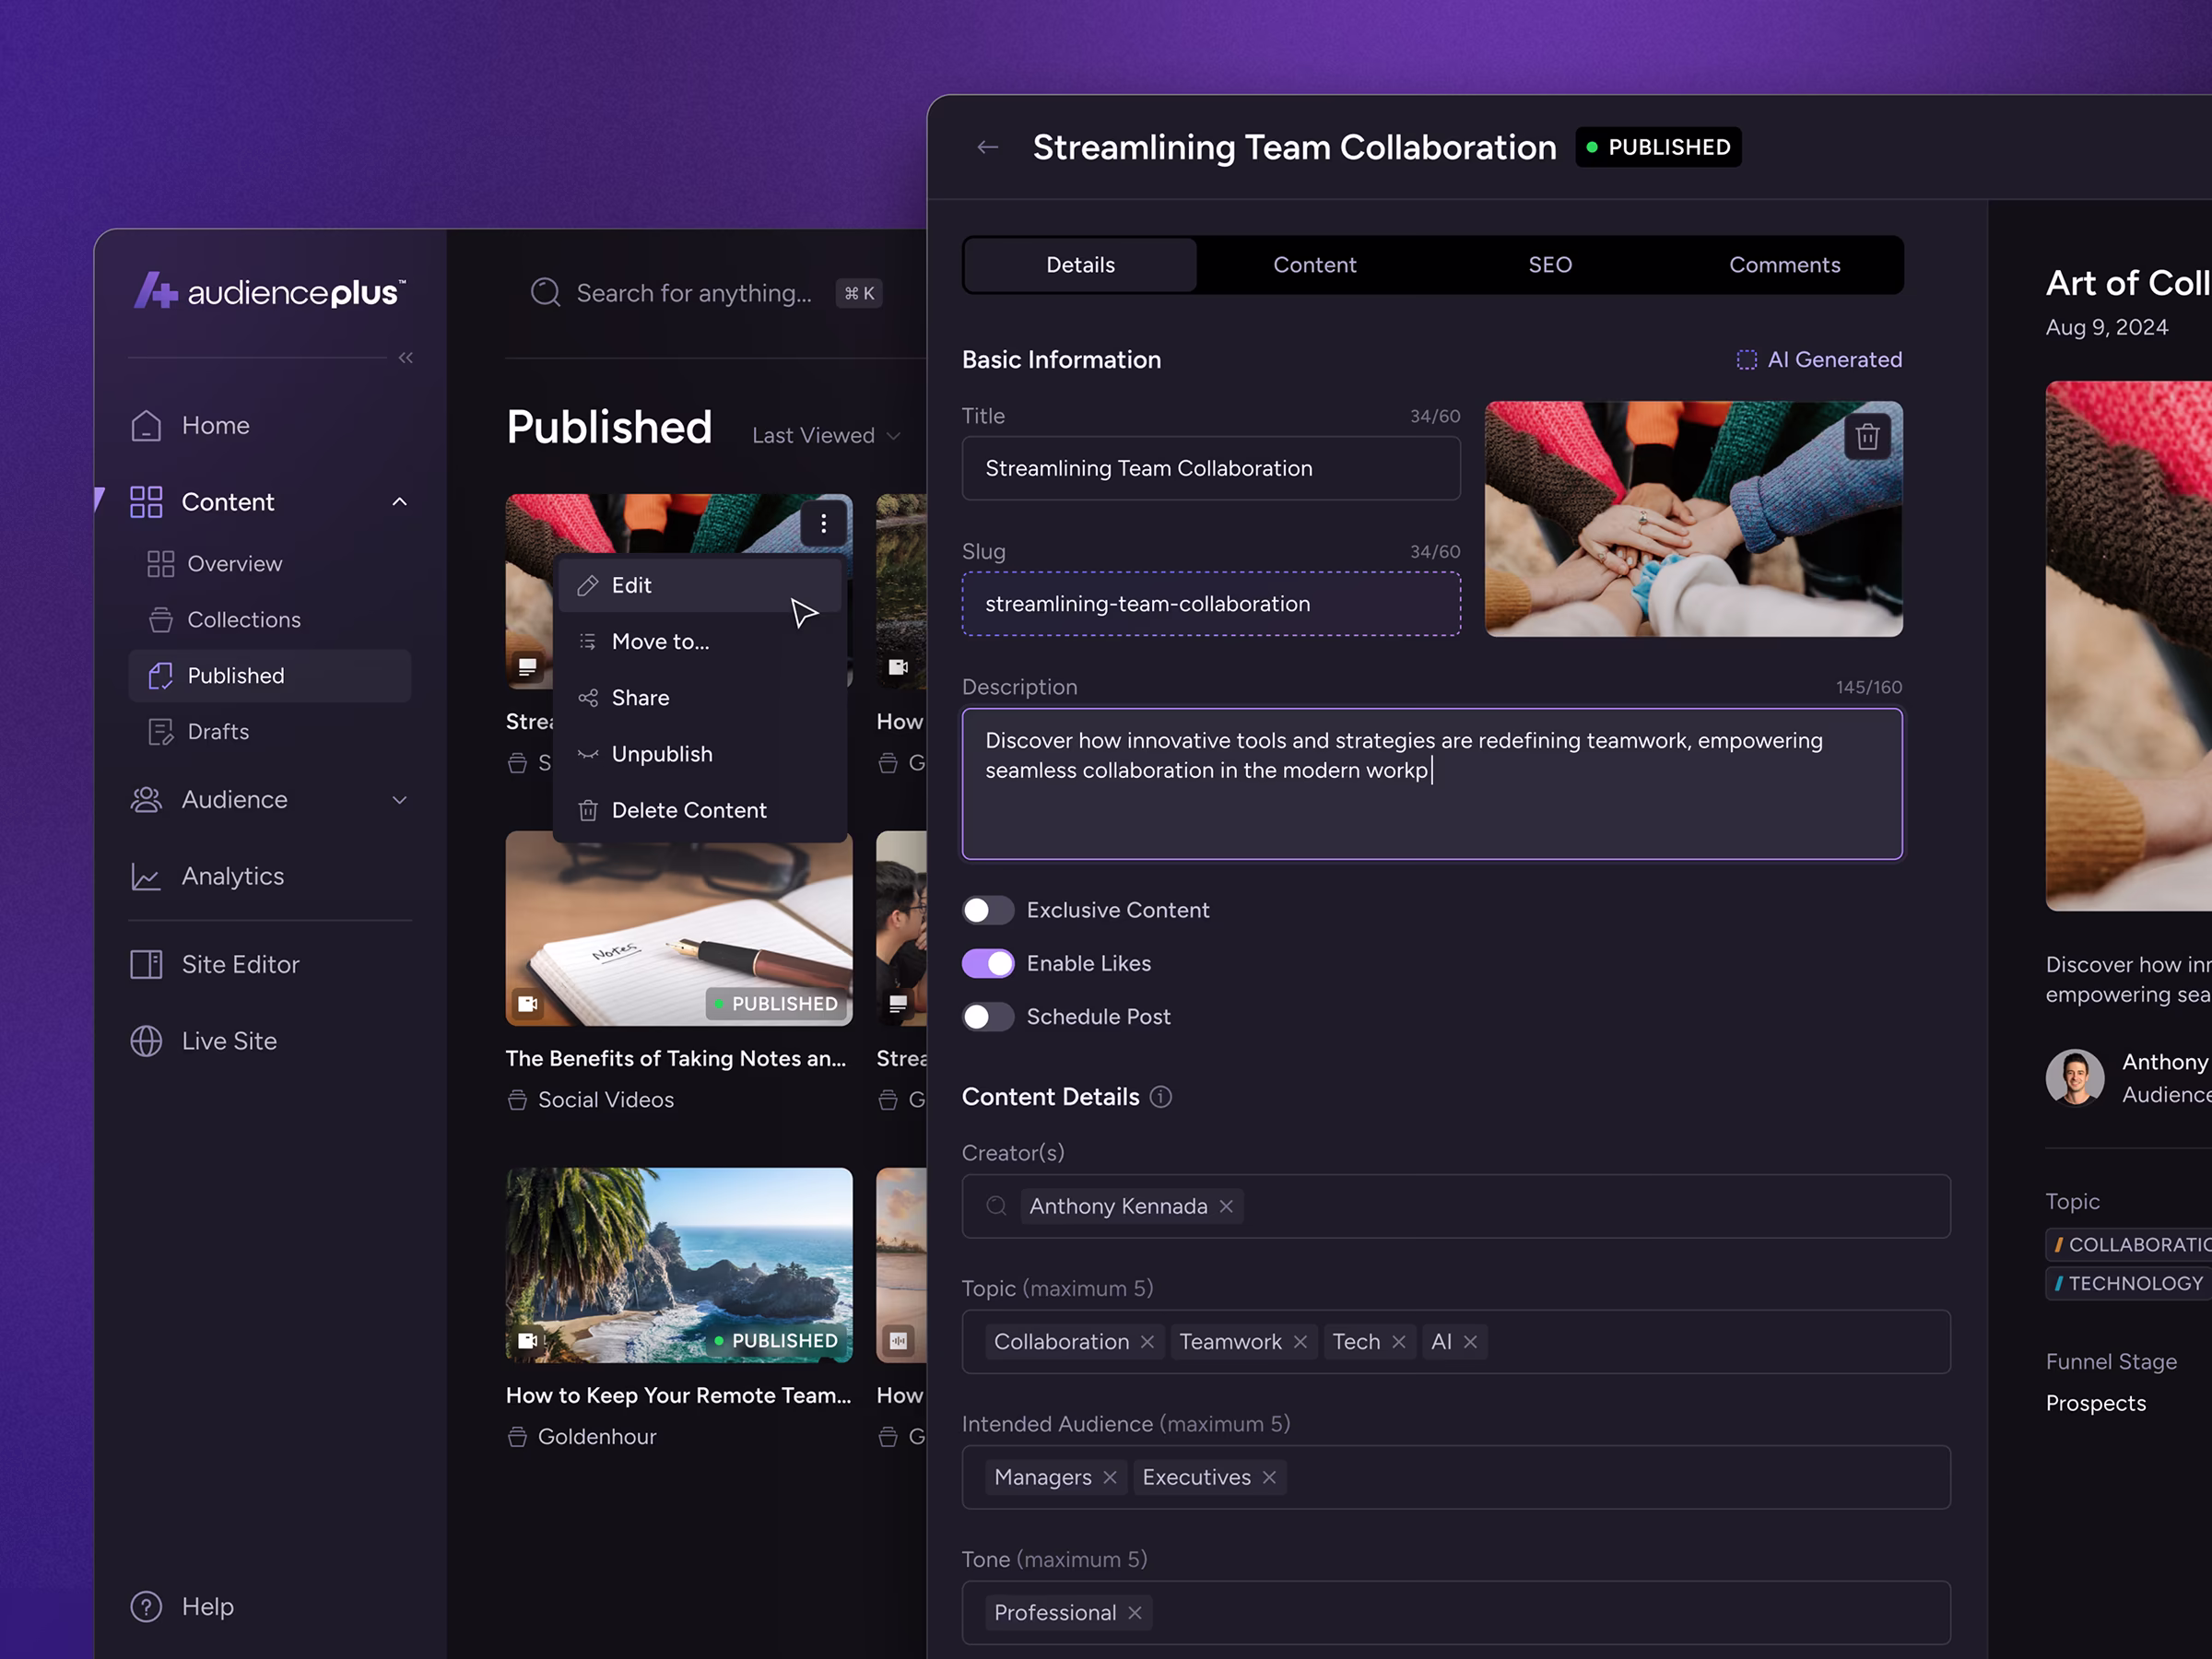Remove the AI topic tag
Viewport: 2212px width, 1659px height.
pyautogui.click(x=1470, y=1342)
